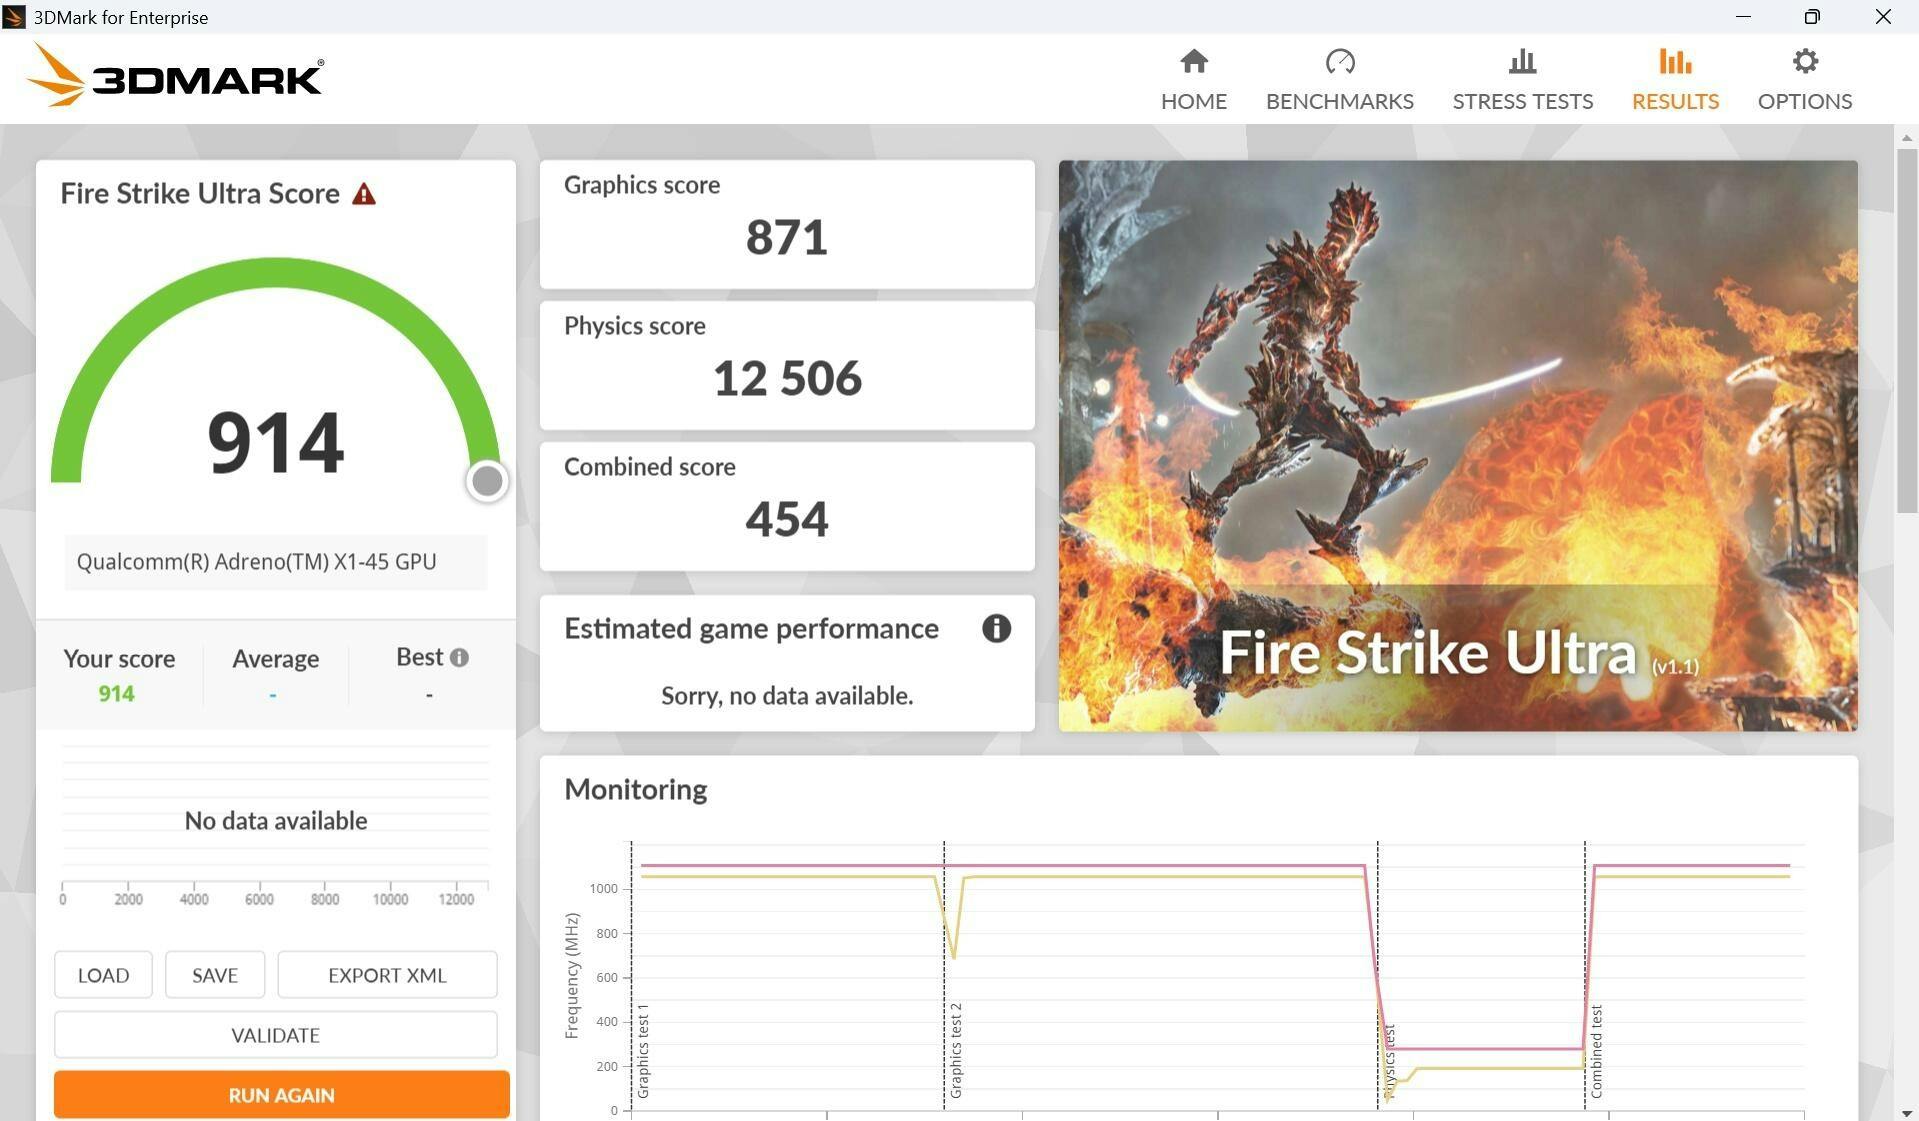This screenshot has width=1919, height=1121.
Task: Open Benchmarks via the gauge icon
Action: [x=1340, y=62]
